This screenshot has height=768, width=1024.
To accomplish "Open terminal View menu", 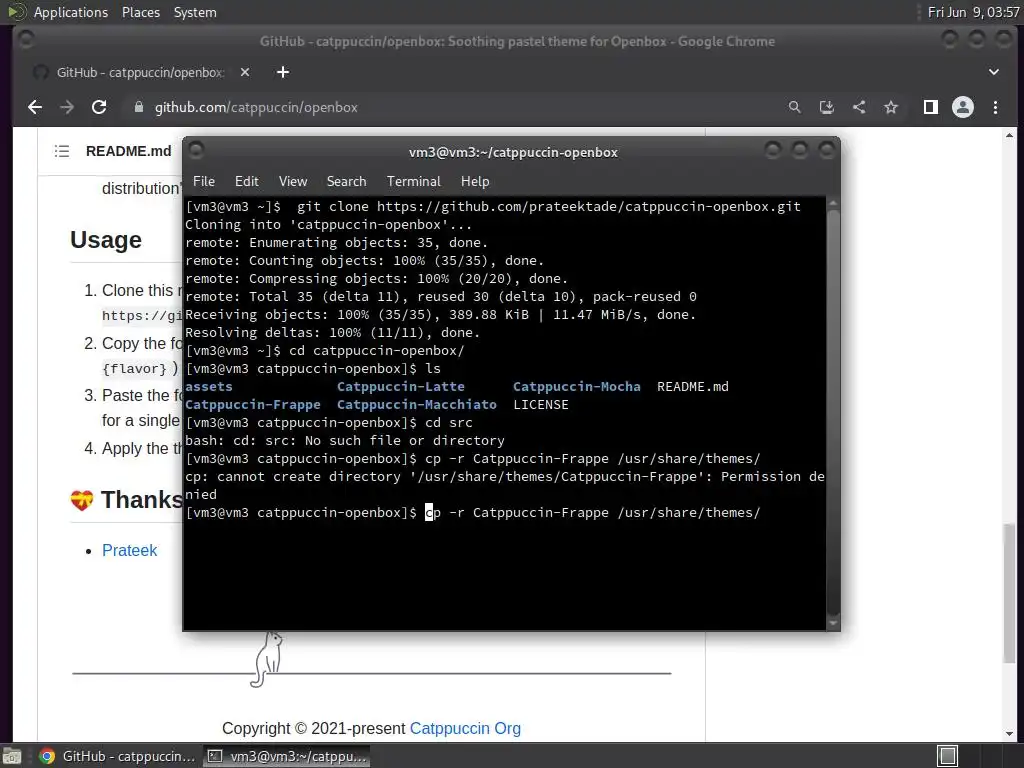I will 293,182.
